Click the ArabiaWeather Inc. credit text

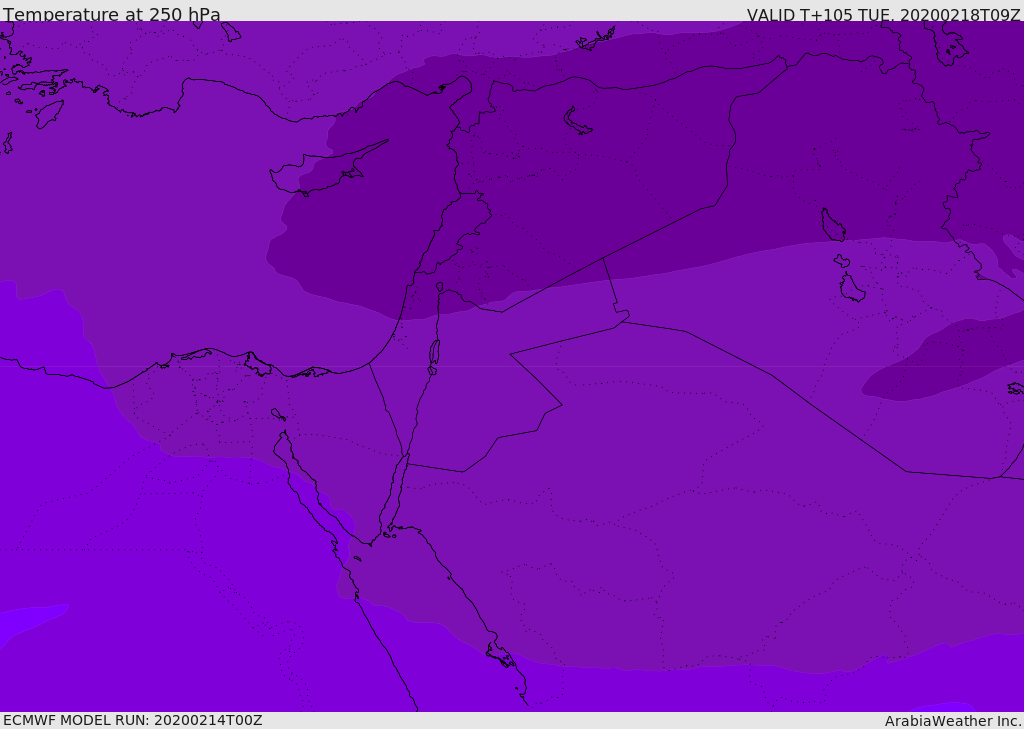tap(953, 721)
